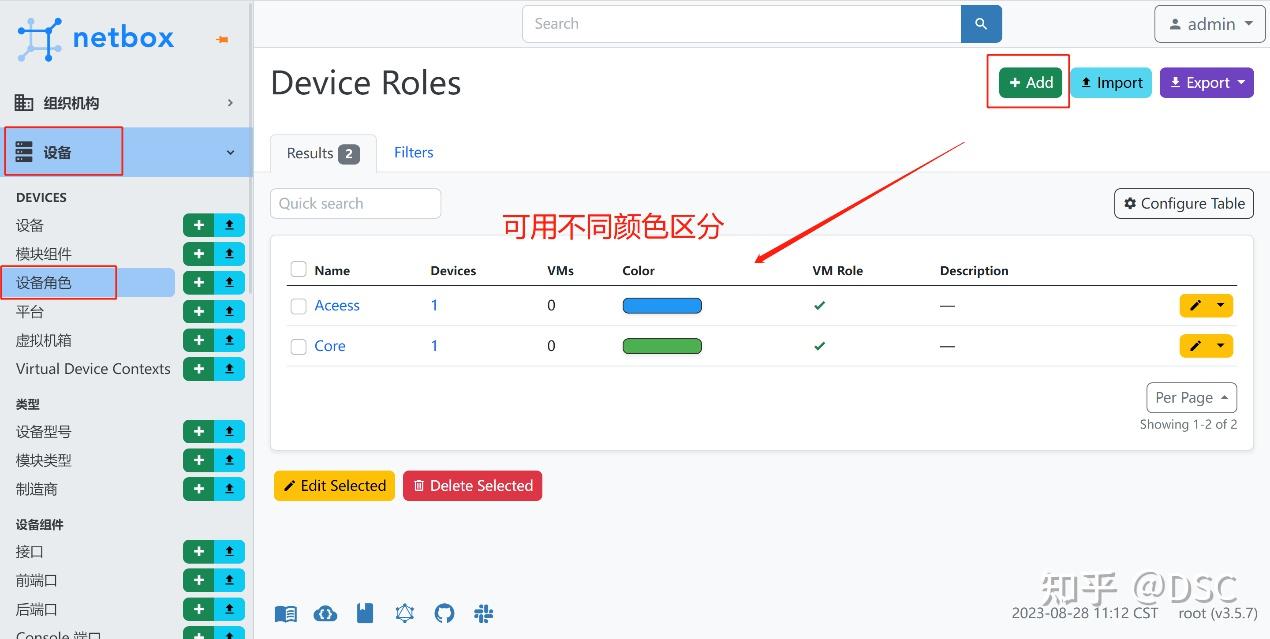
Task: Click the green plus icon next to 平台
Action: coord(199,311)
